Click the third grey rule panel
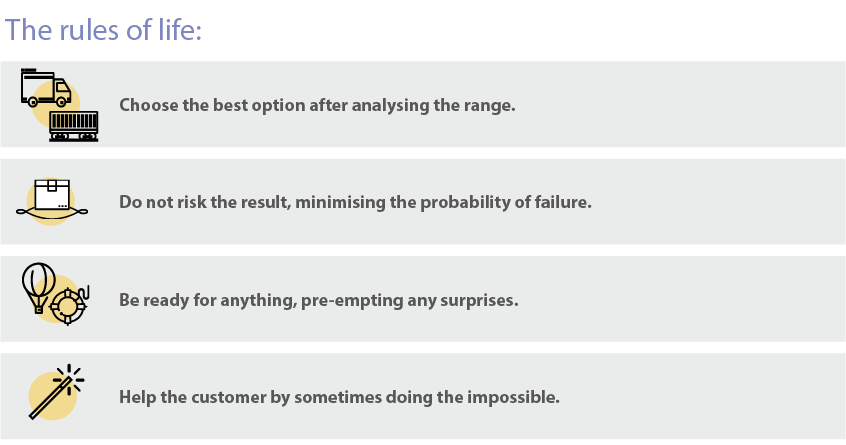 pos(423,299)
